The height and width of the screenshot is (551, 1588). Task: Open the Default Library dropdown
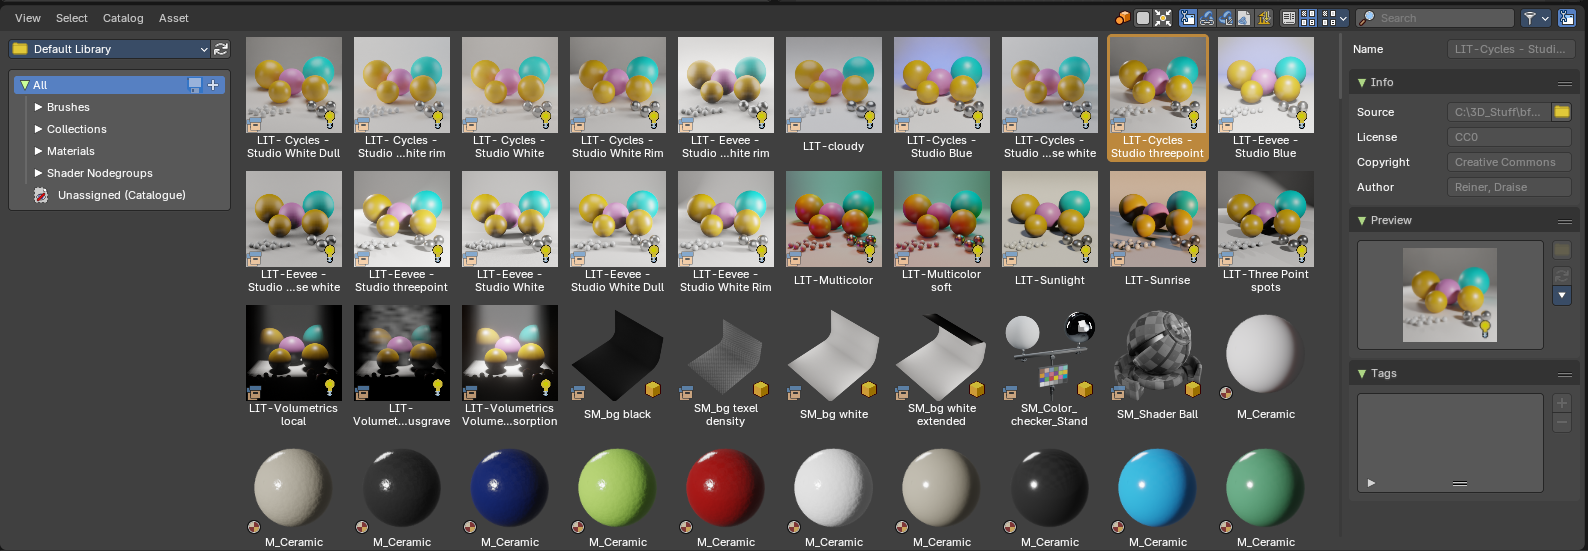point(110,49)
